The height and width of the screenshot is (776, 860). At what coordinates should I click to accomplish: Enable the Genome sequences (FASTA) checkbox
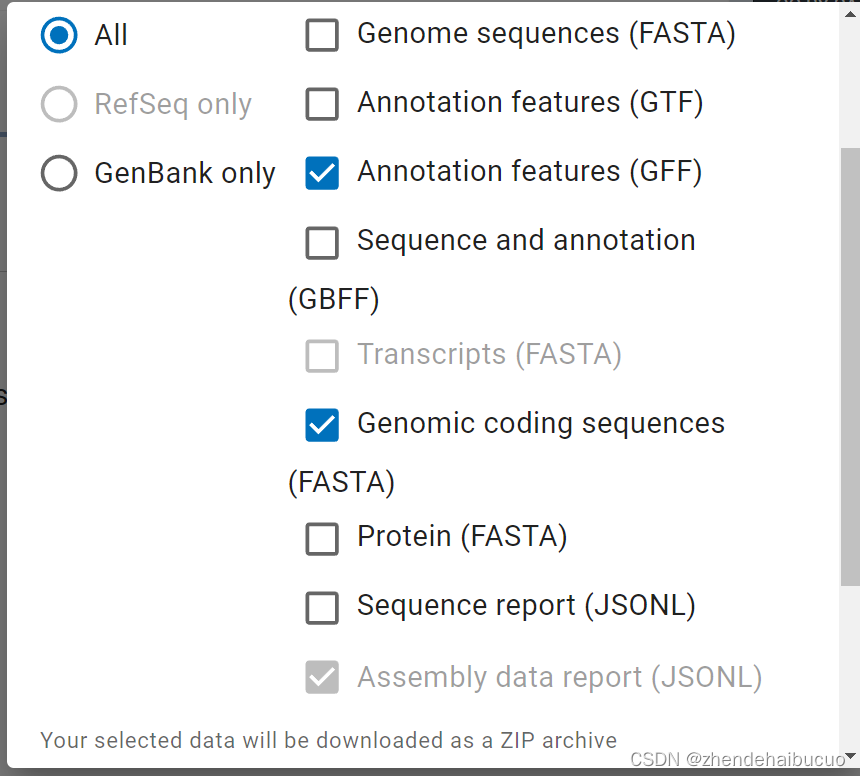click(322, 35)
